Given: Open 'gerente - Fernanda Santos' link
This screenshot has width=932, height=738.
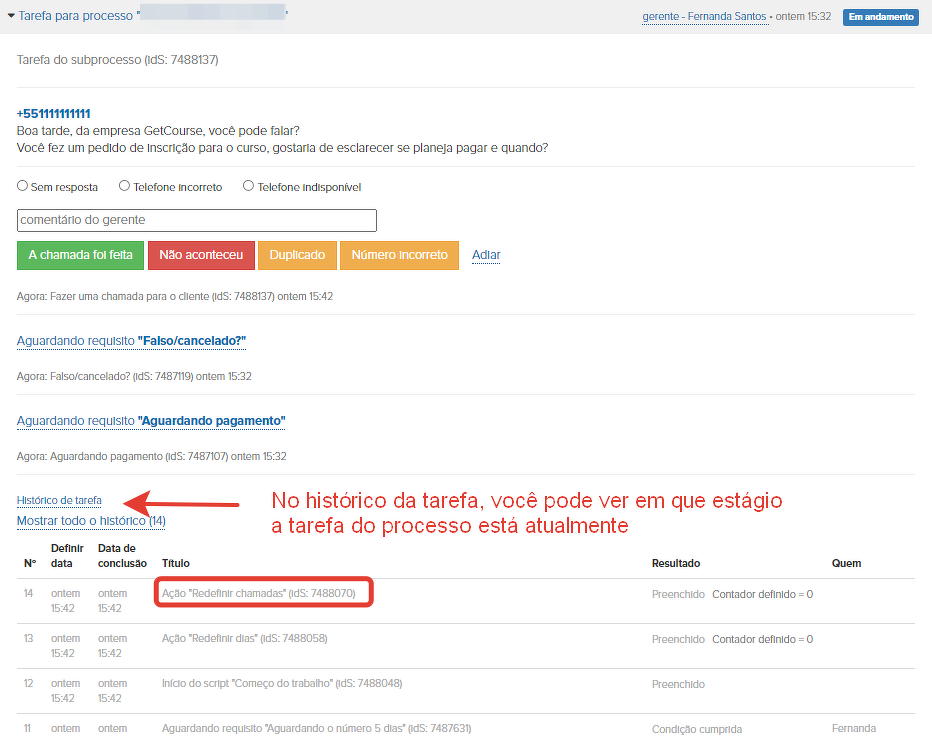Looking at the screenshot, I should click(x=705, y=17).
